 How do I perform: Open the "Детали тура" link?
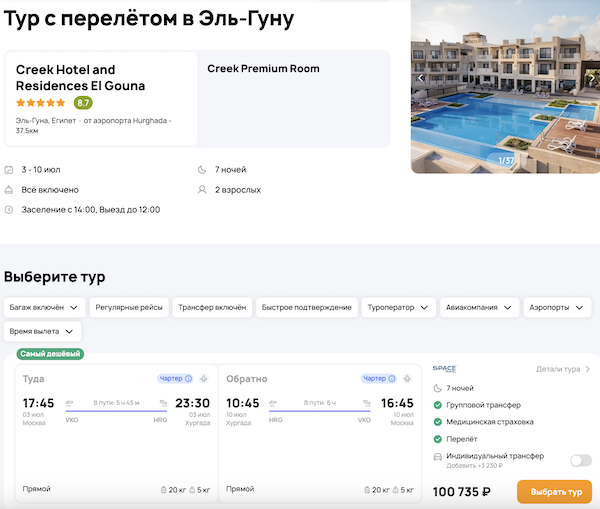click(563, 369)
